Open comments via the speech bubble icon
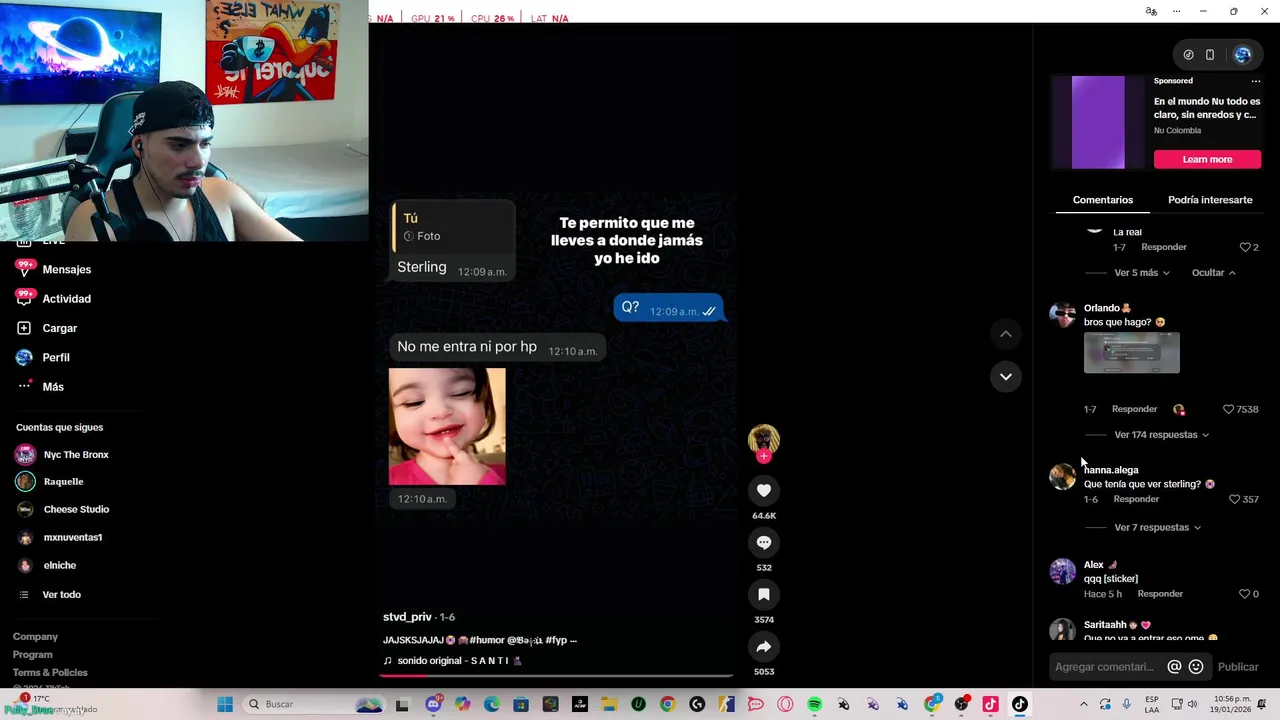1280x720 pixels. click(763, 542)
